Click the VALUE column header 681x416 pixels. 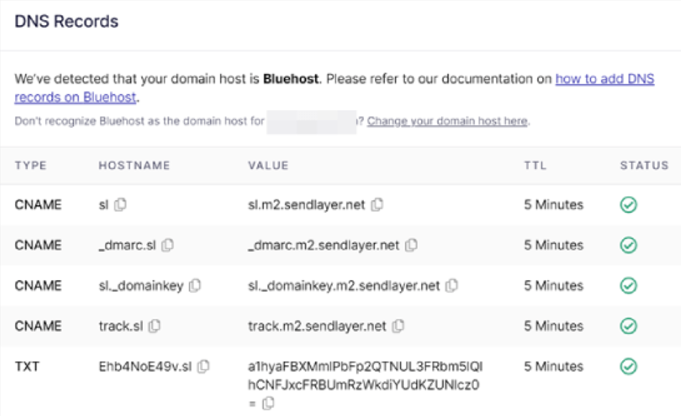268,165
